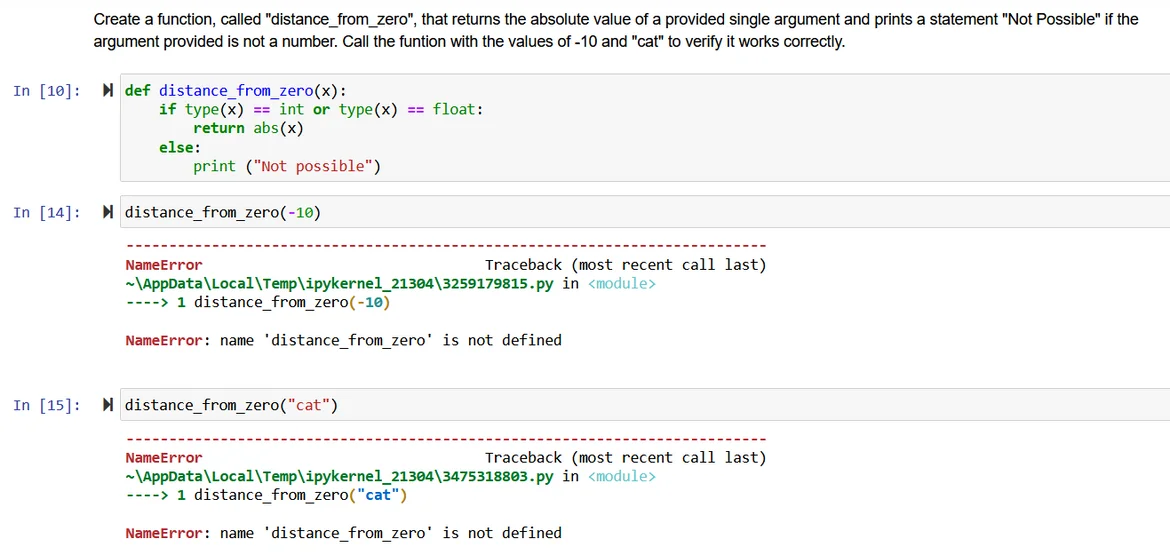The height and width of the screenshot is (553, 1170).
Task: Click the def distance_from_zero(x) line
Action: (236, 91)
